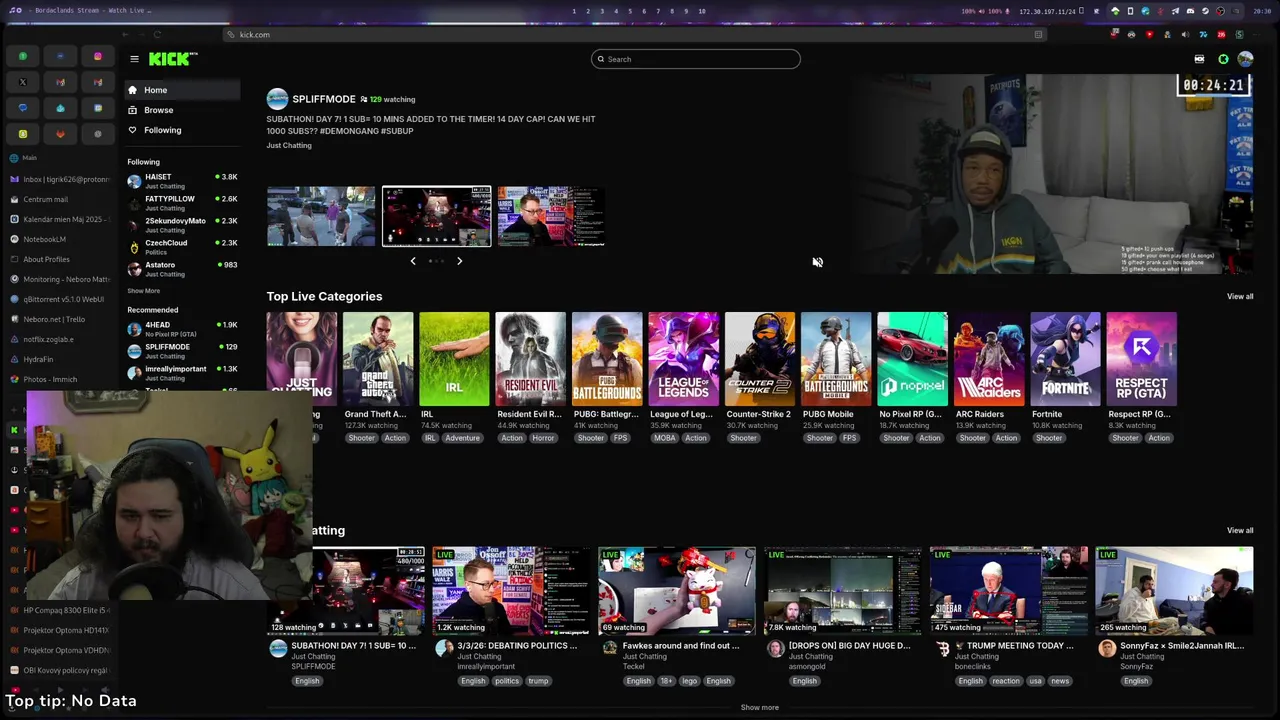
Task: Click the Steam tray icon
Action: point(1205,11)
